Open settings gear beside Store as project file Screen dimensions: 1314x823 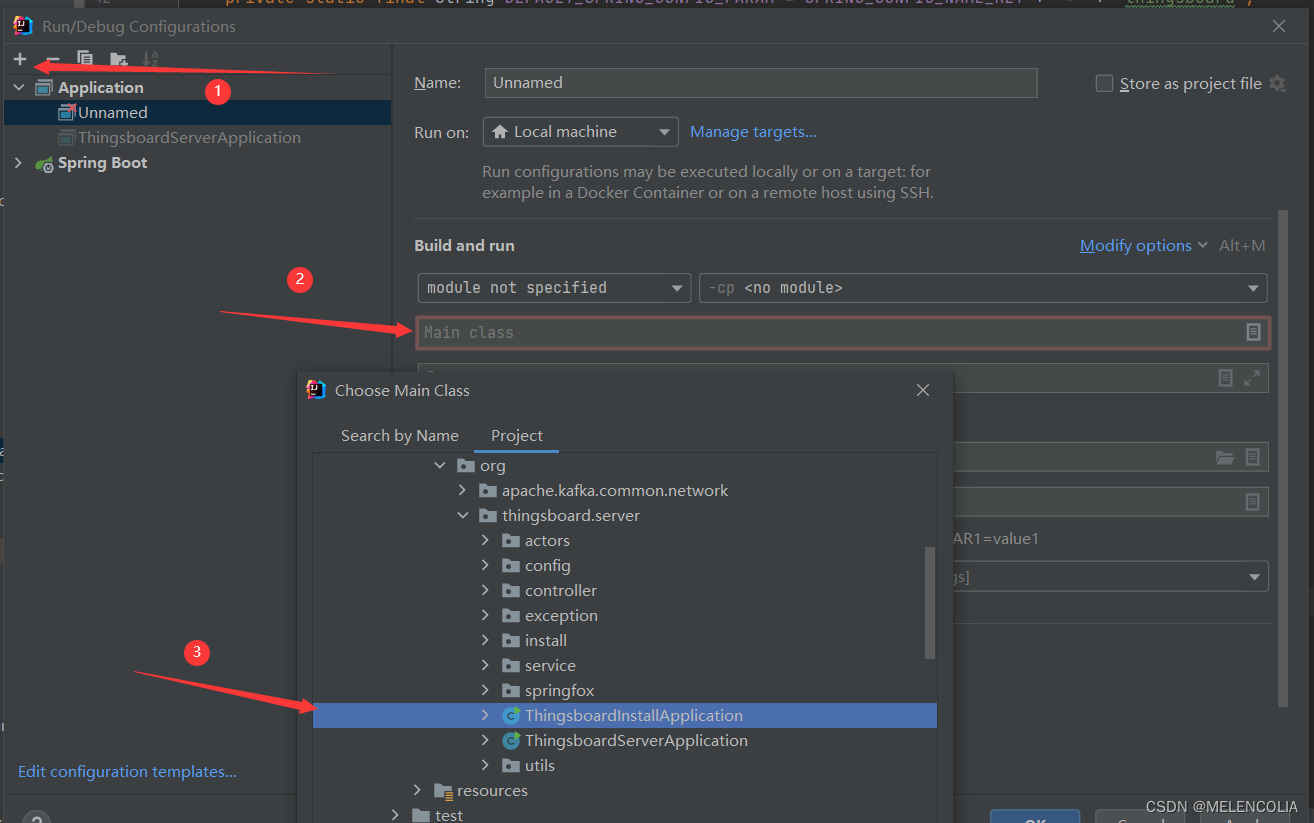pyautogui.click(x=1277, y=84)
